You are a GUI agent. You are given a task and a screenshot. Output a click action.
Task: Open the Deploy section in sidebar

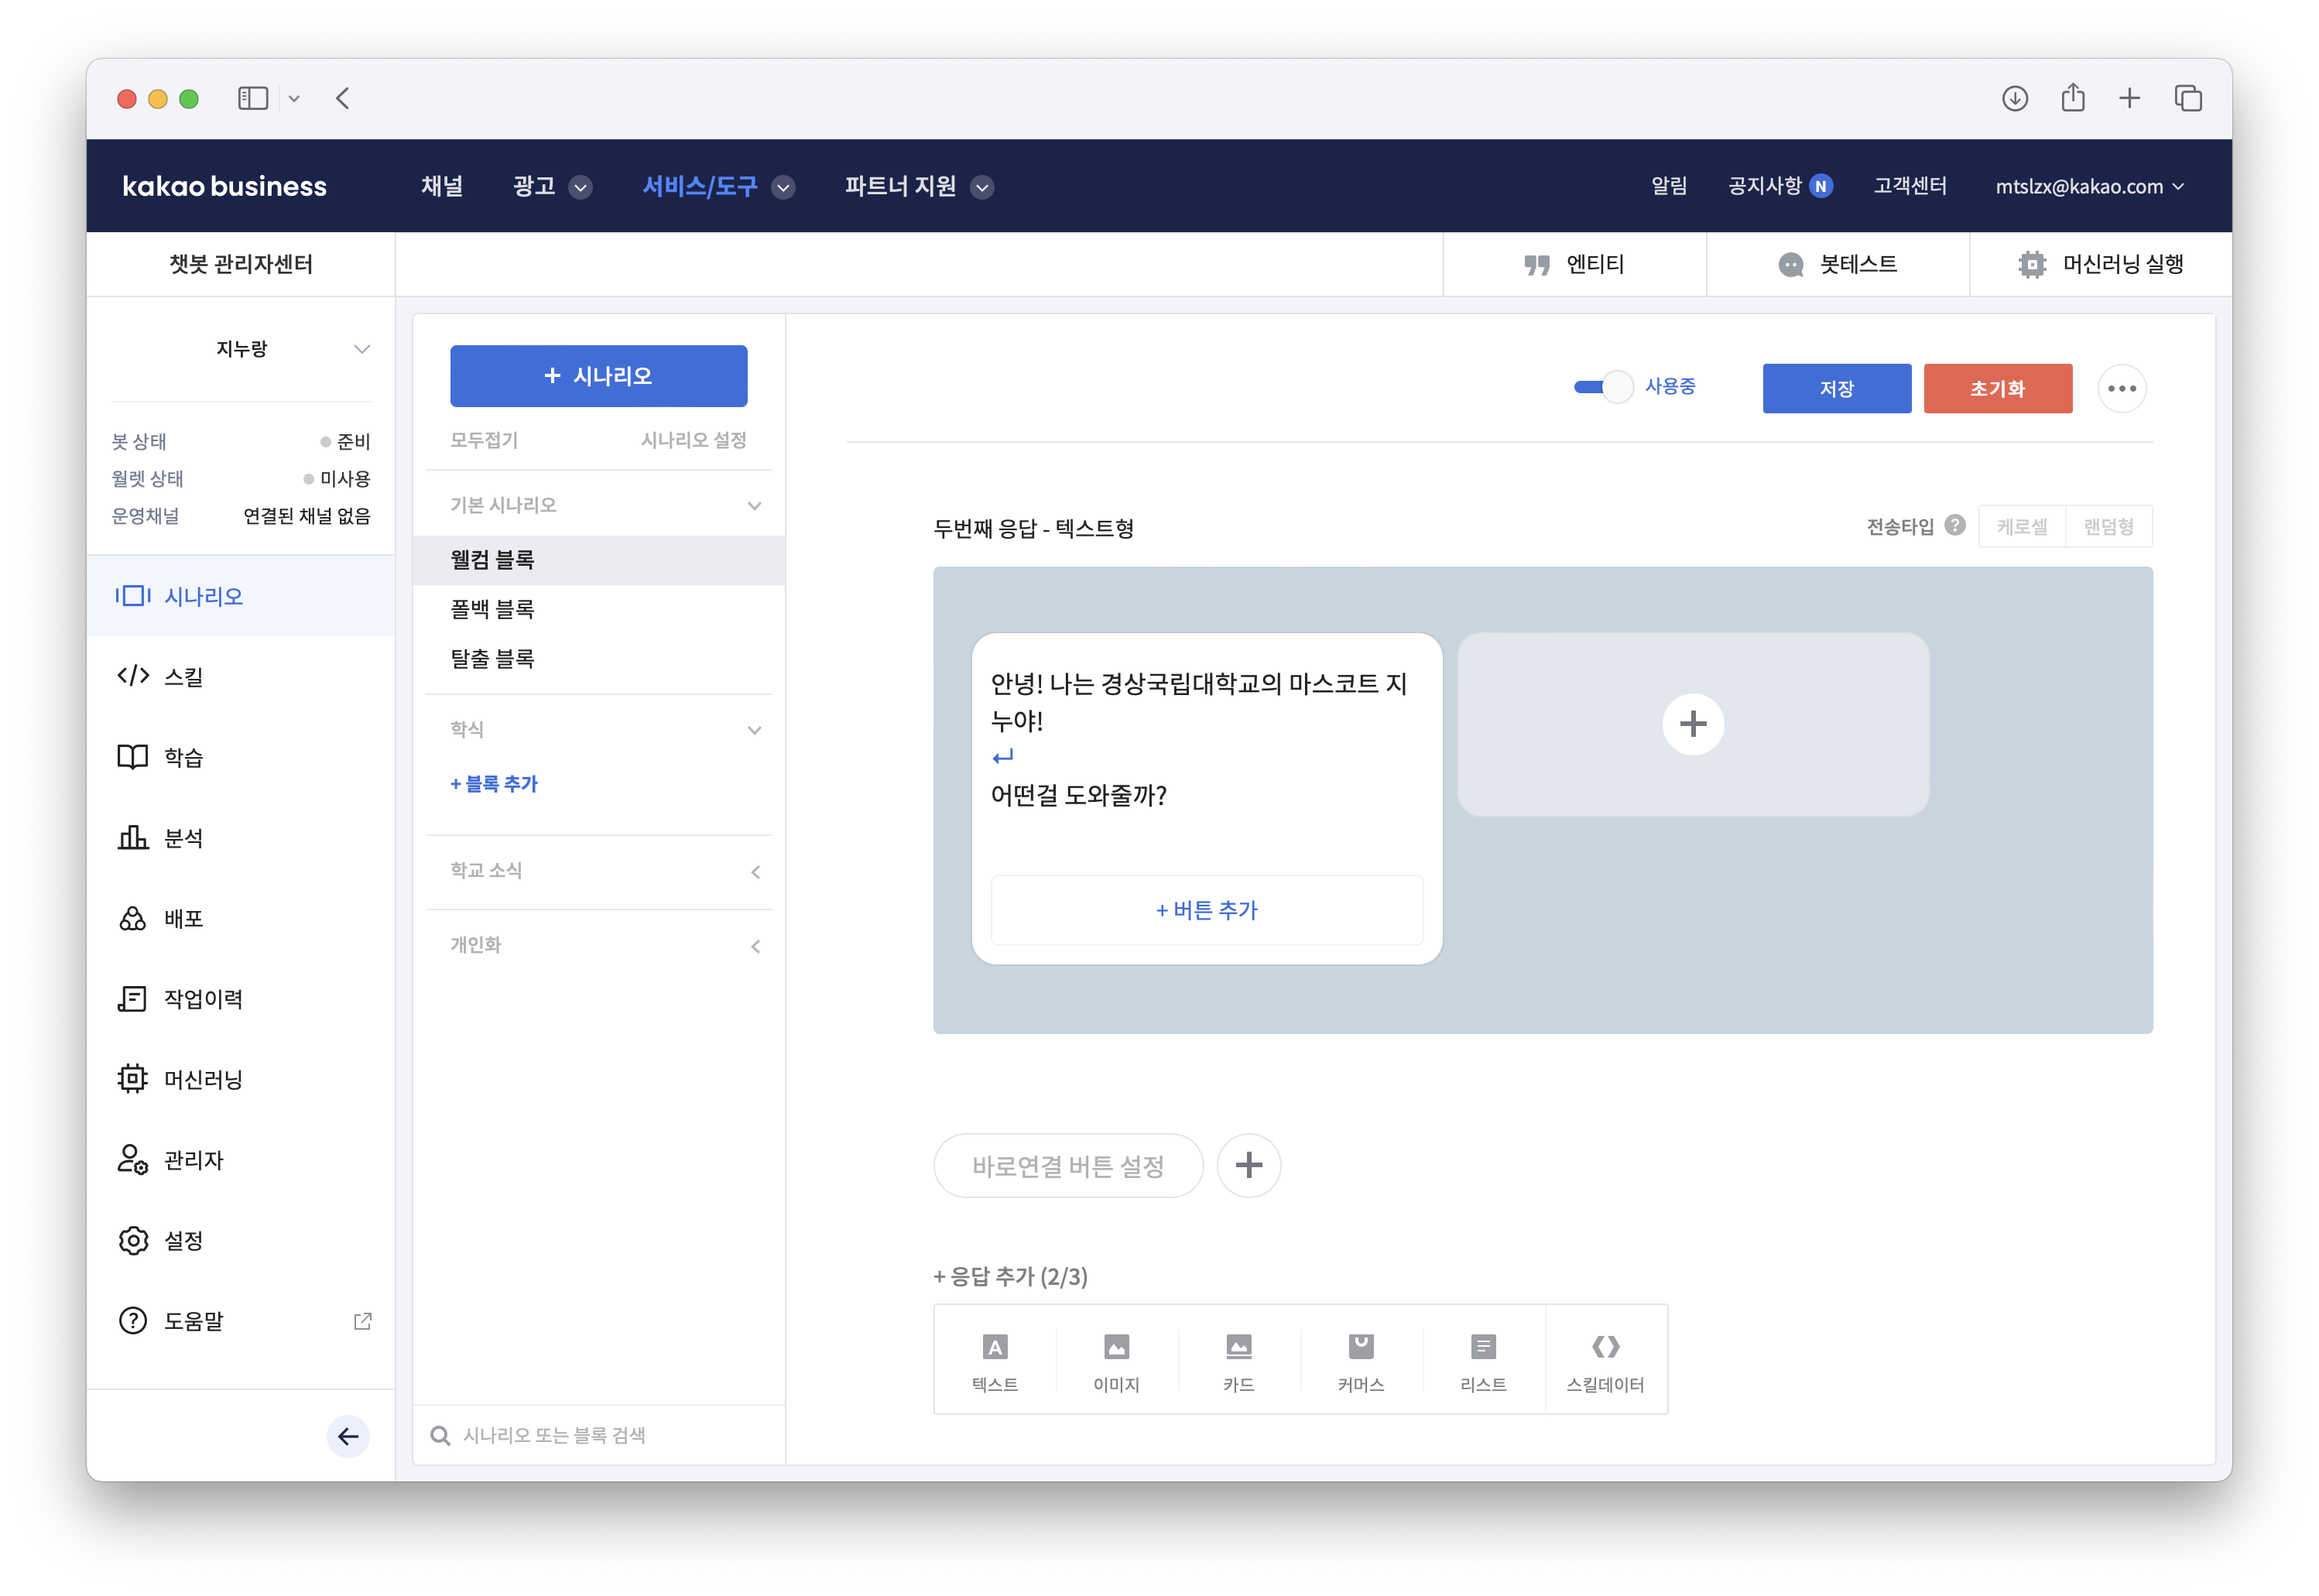click(x=183, y=918)
